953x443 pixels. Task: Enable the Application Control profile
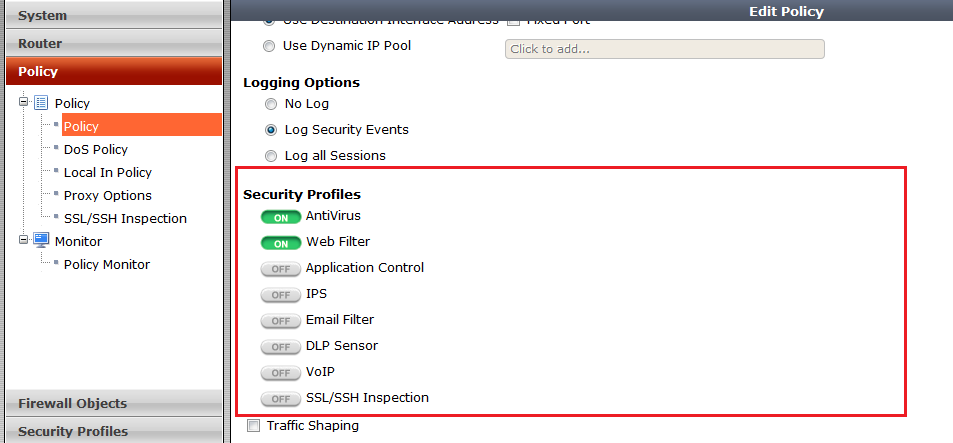(281, 268)
